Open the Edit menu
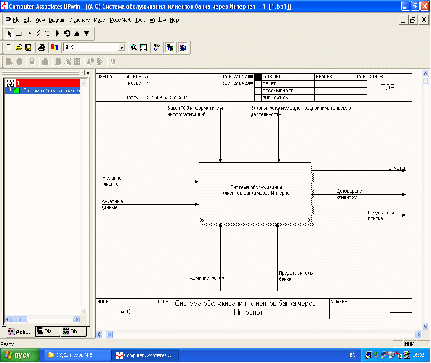 [x=27, y=20]
